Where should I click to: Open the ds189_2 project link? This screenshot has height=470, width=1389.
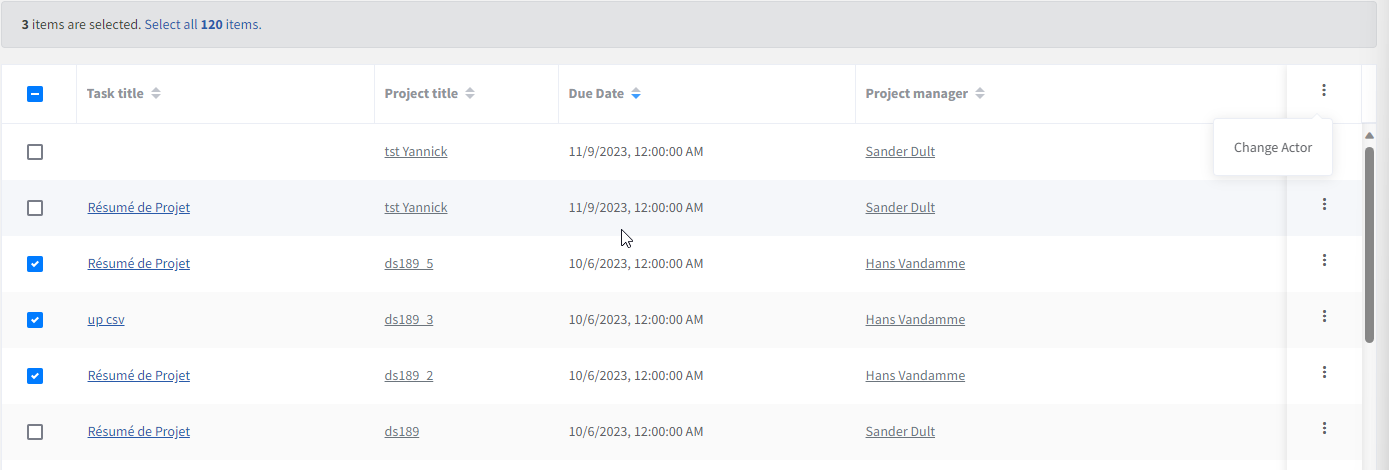tap(408, 376)
